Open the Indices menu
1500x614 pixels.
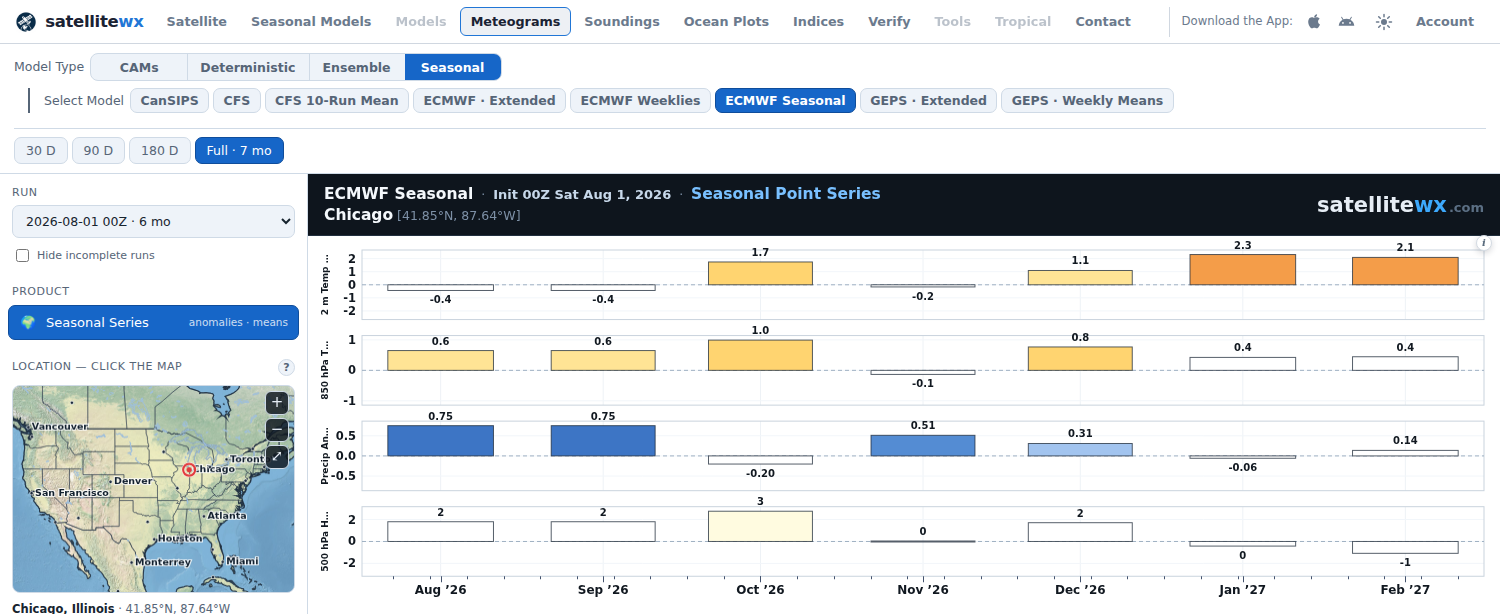click(x=818, y=21)
